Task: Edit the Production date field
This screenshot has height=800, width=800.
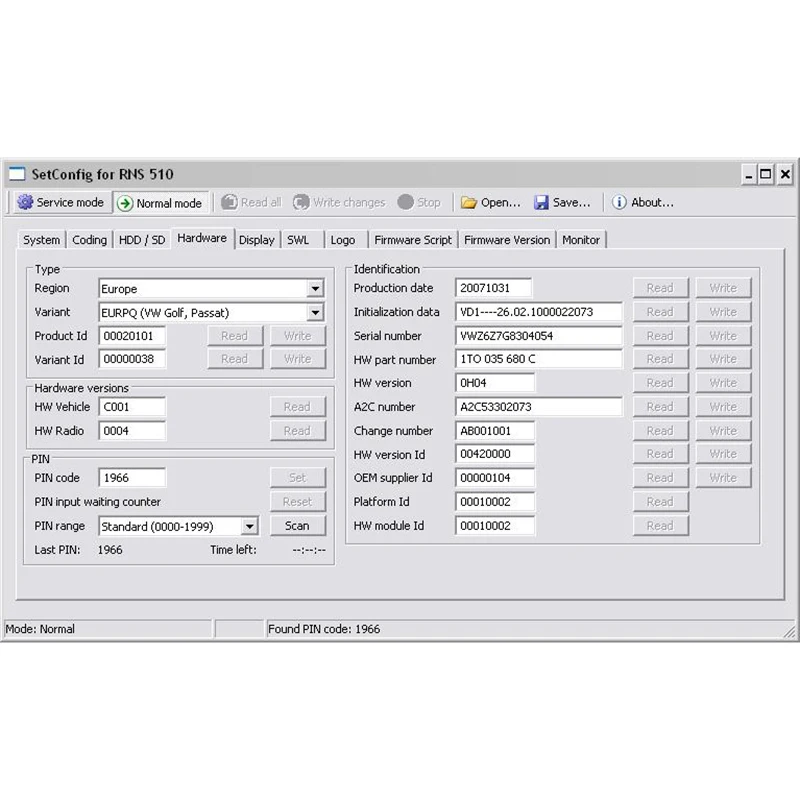Action: pos(495,288)
